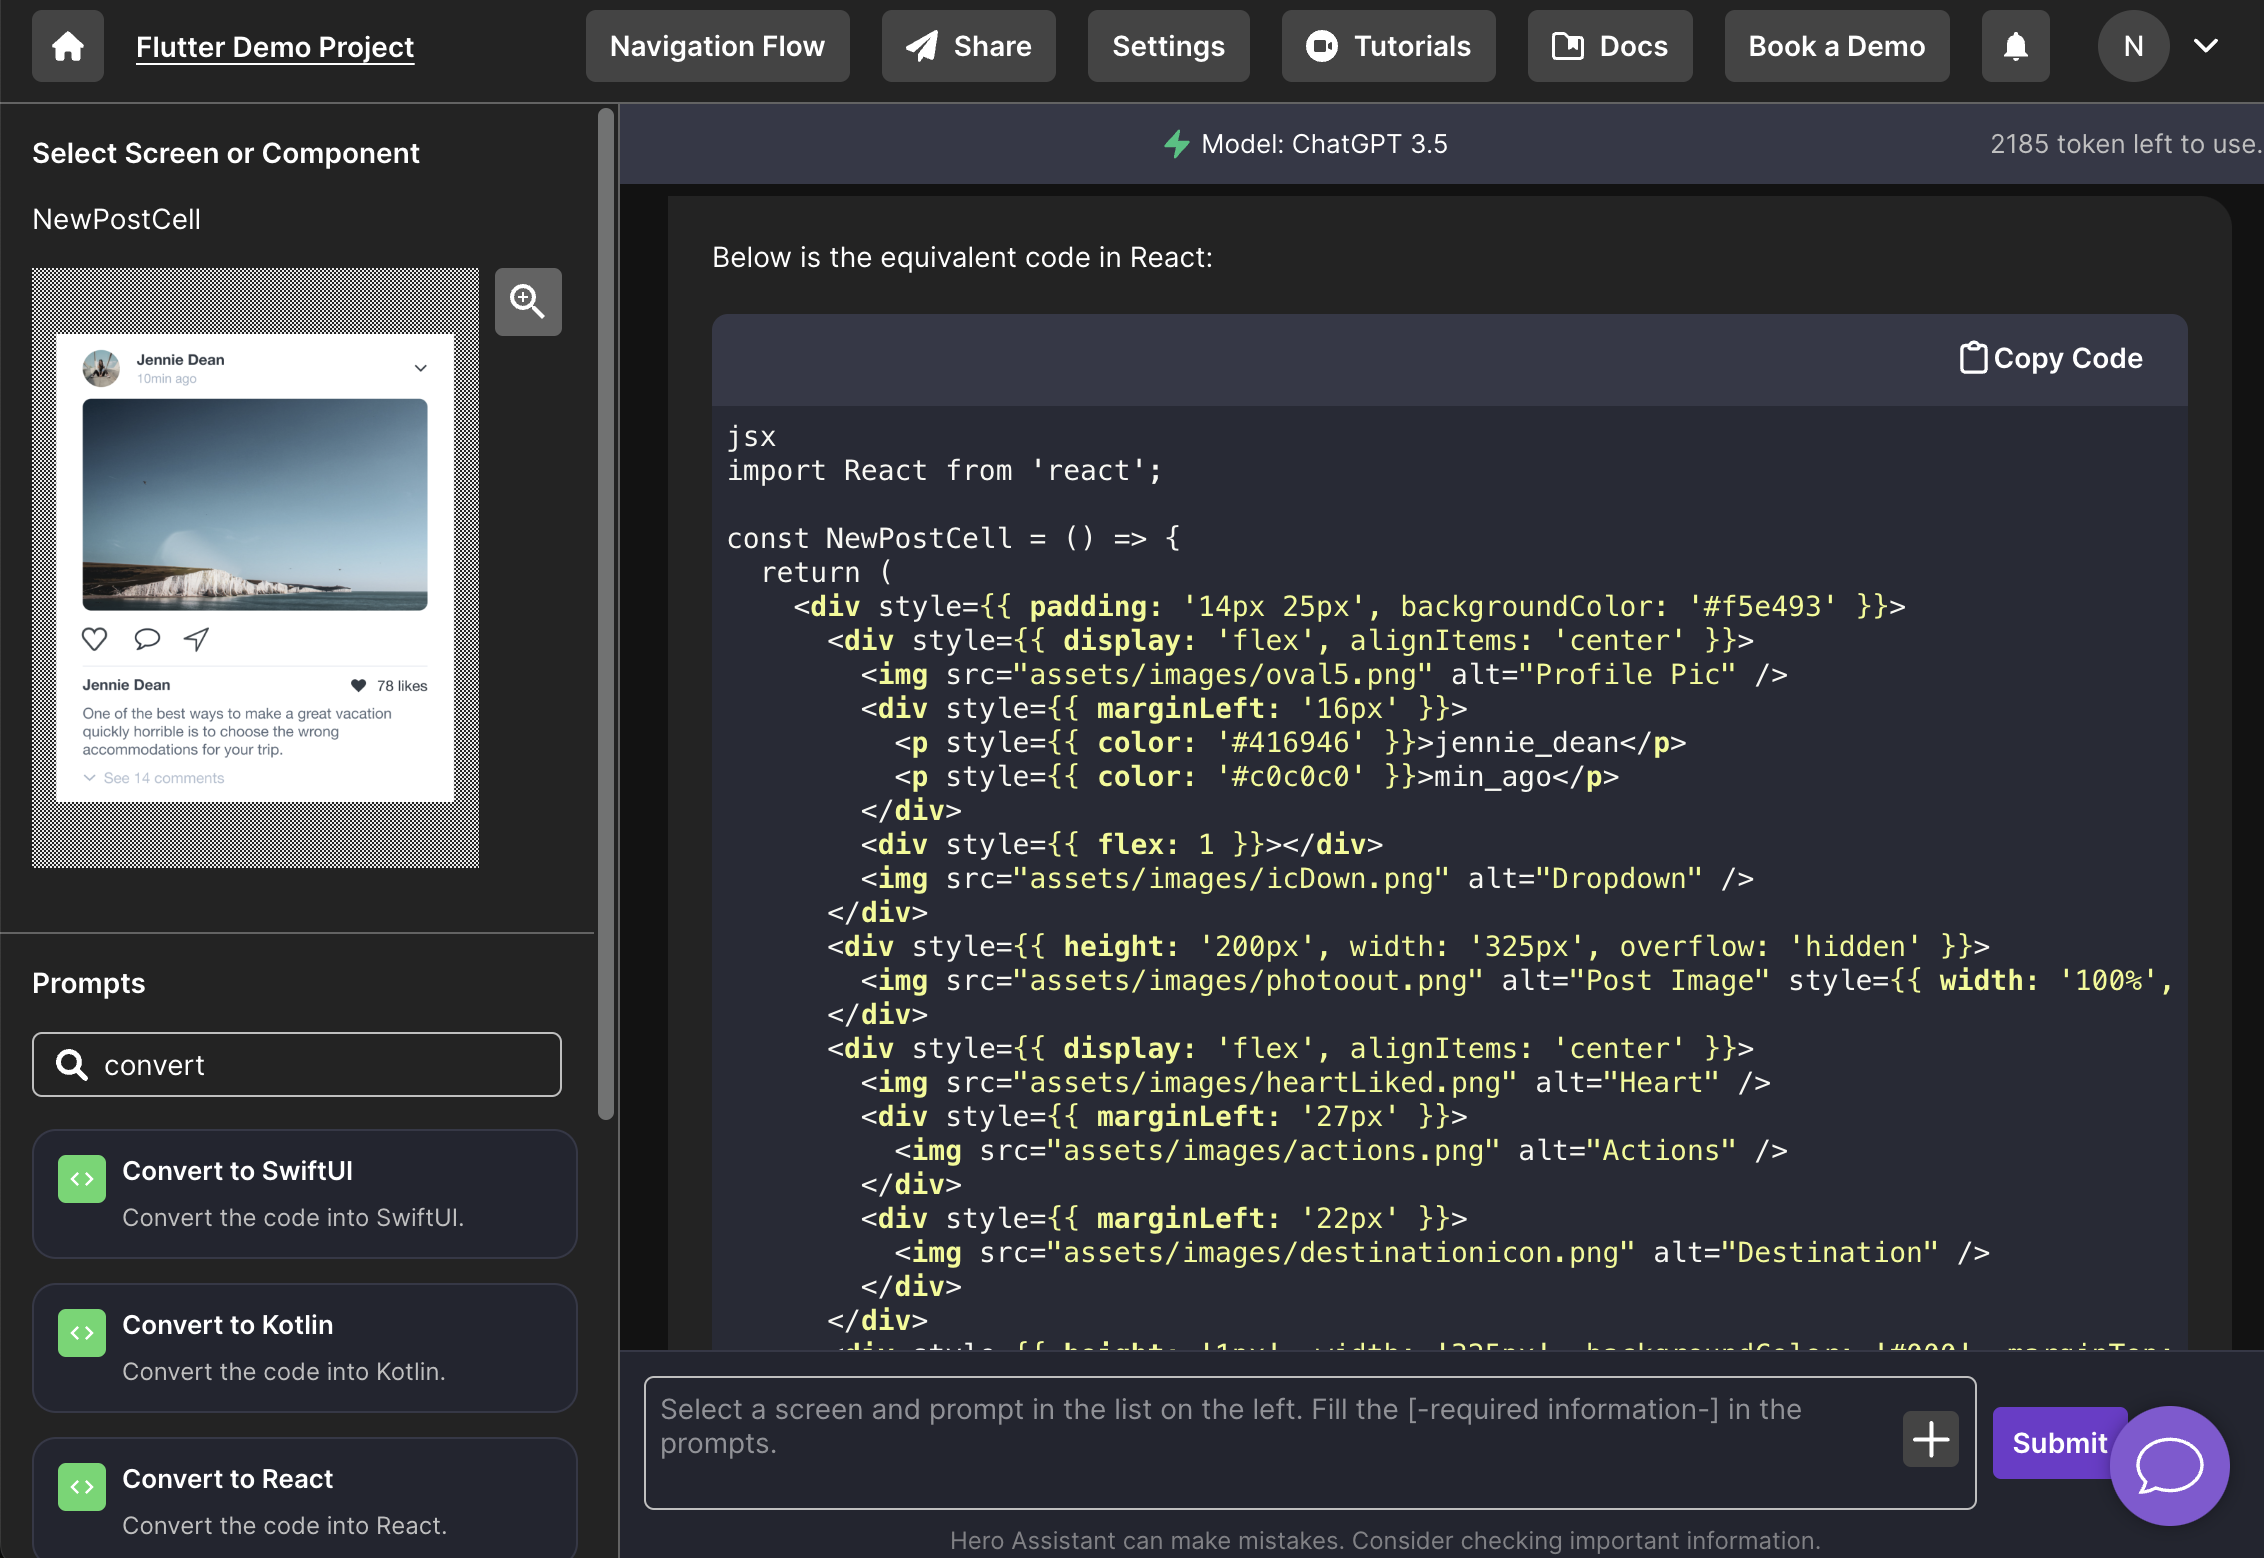
Task: Click the magnifier zoom preview icon
Action: (x=527, y=301)
